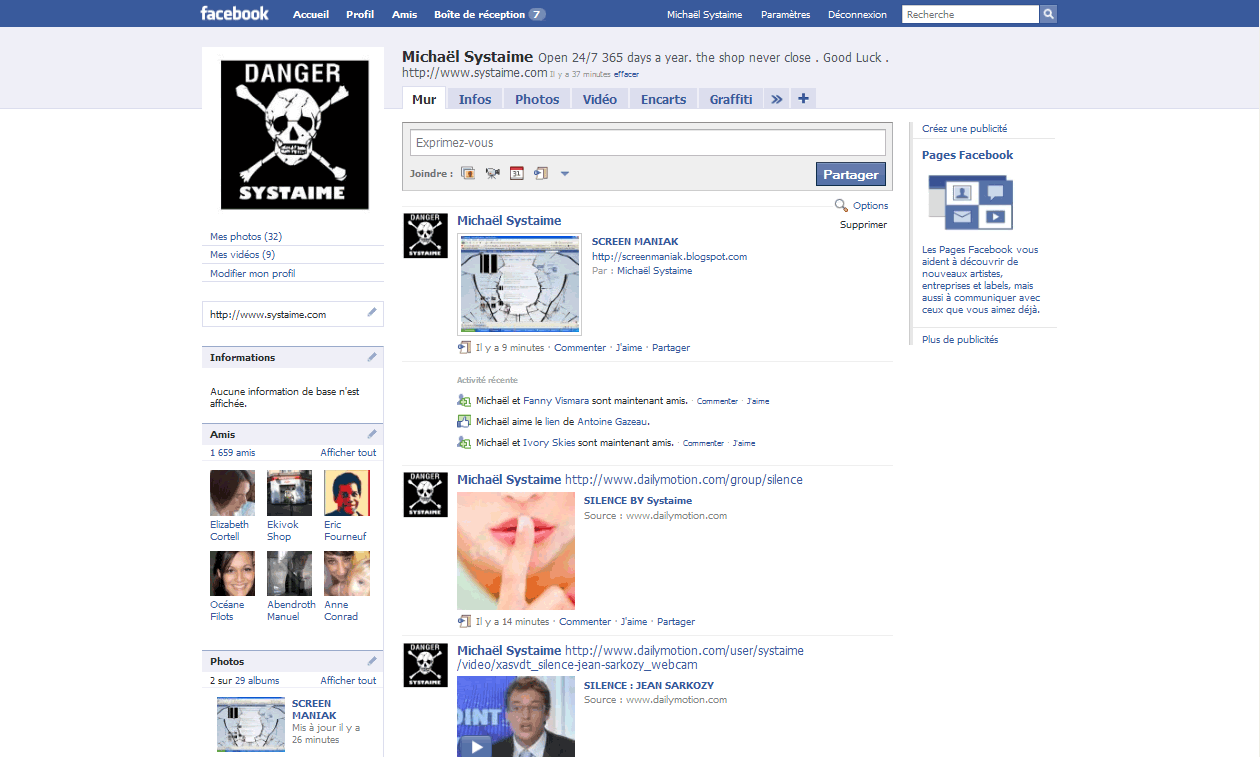Click the Facebook logo in header
Image resolution: width=1260 pixels, height=757 pixels.
pos(235,13)
